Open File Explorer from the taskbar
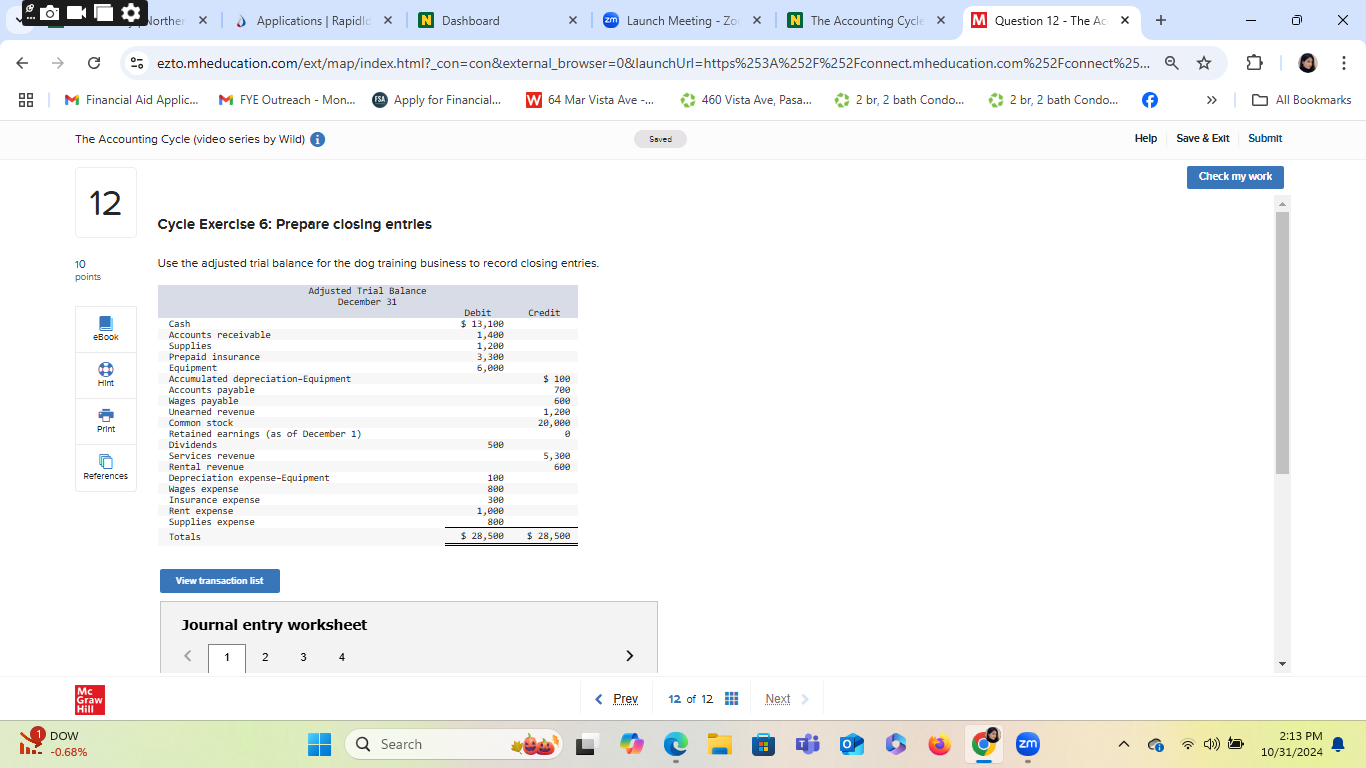This screenshot has height=768, width=1366. 720,744
